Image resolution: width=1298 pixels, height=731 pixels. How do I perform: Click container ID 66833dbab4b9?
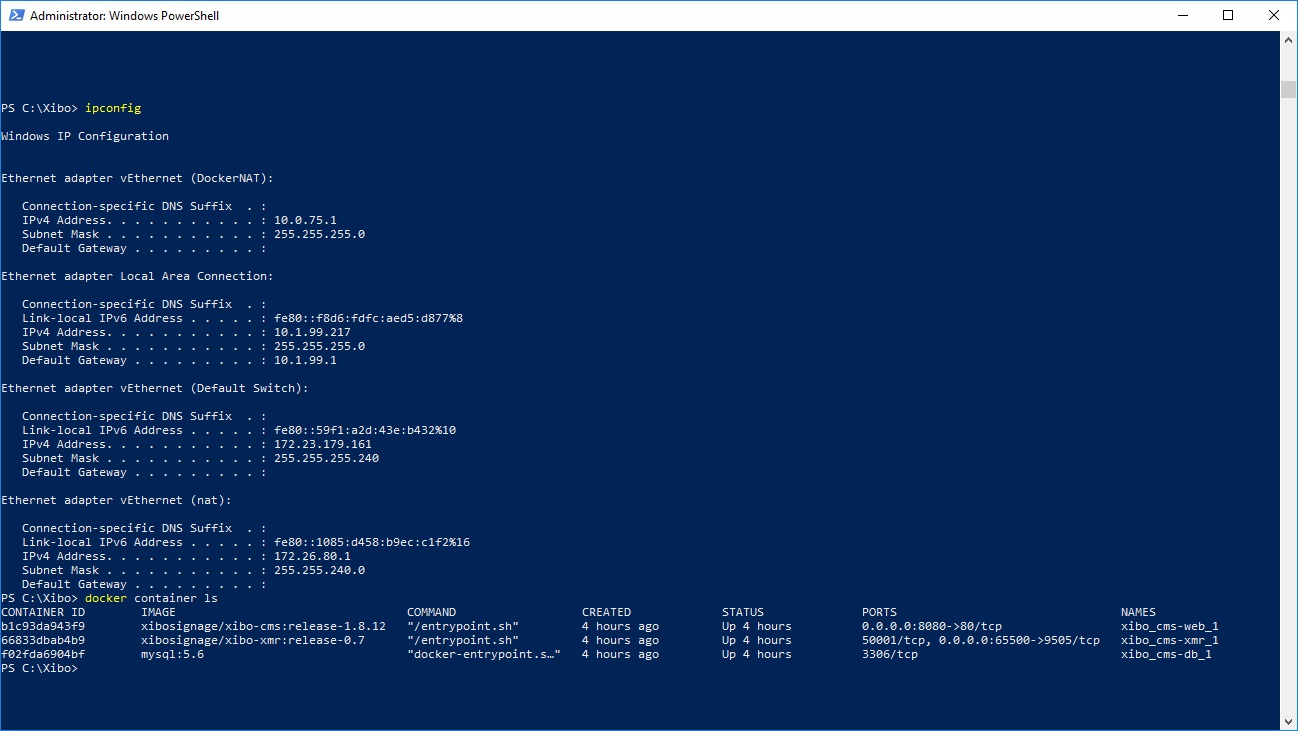[x=43, y=640]
